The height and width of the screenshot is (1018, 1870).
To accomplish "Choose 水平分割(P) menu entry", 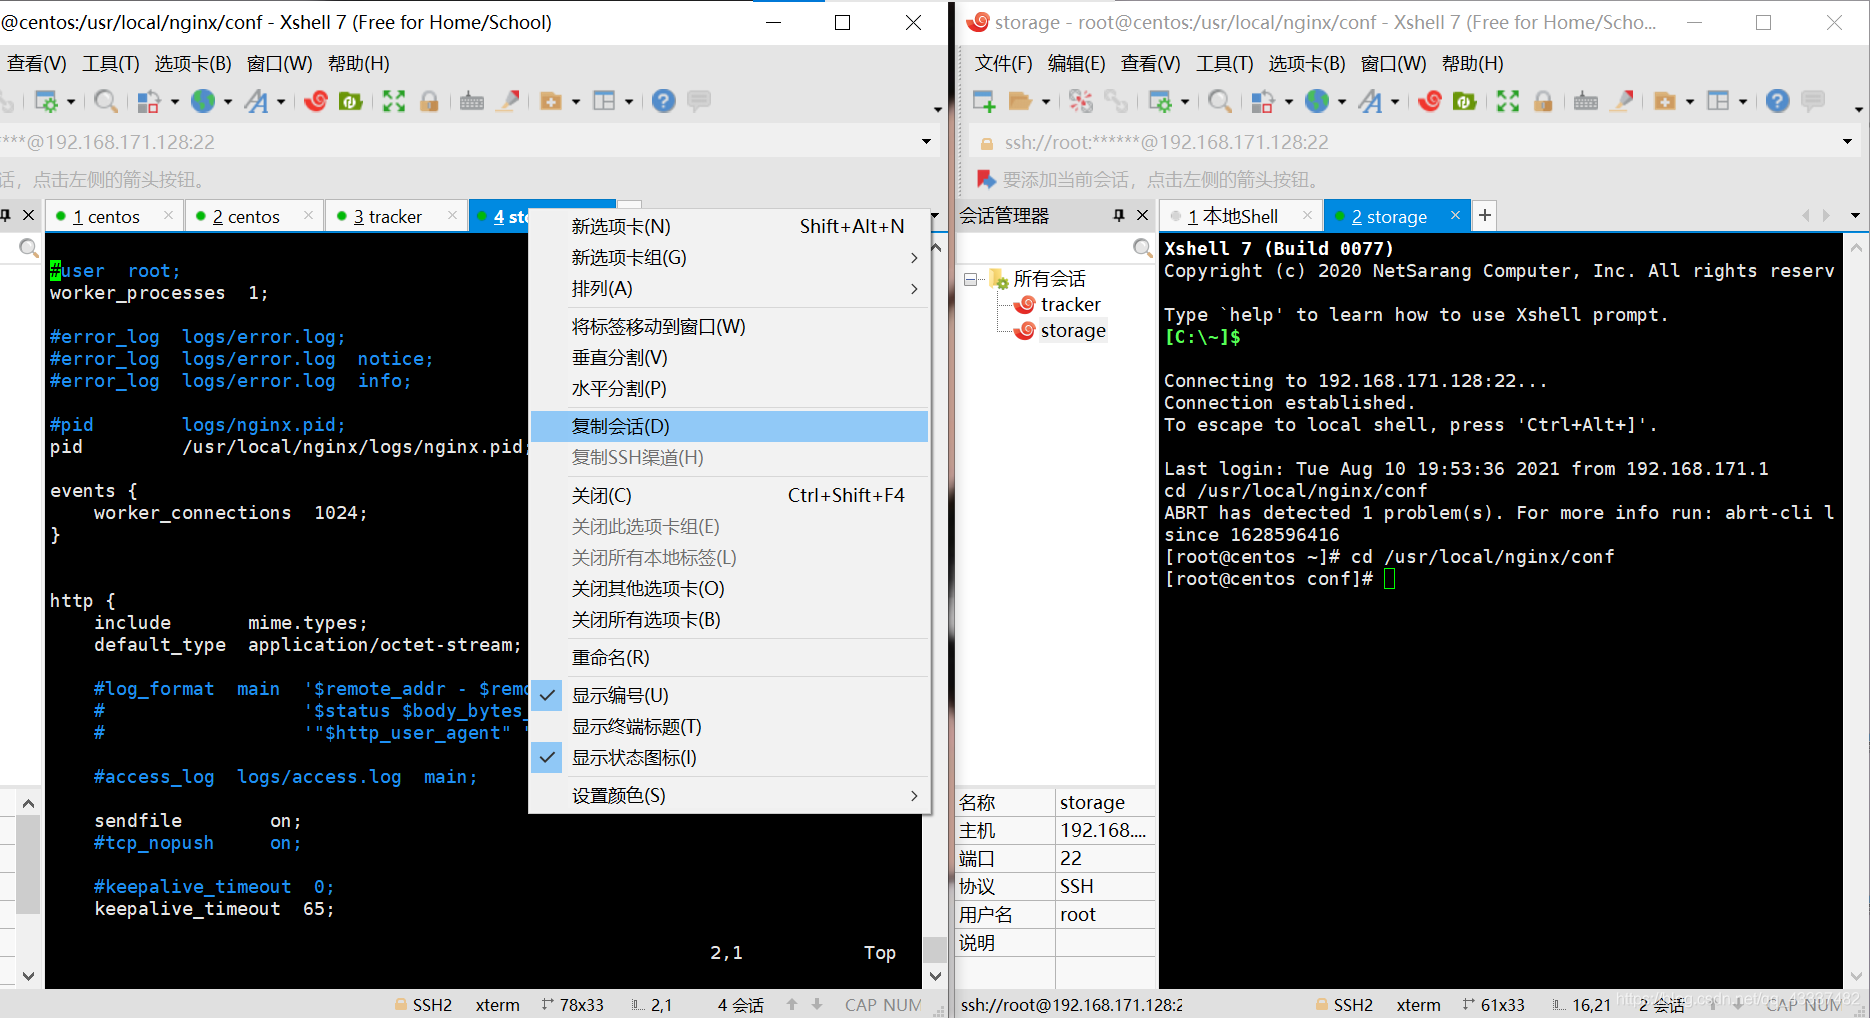I will pos(729,389).
